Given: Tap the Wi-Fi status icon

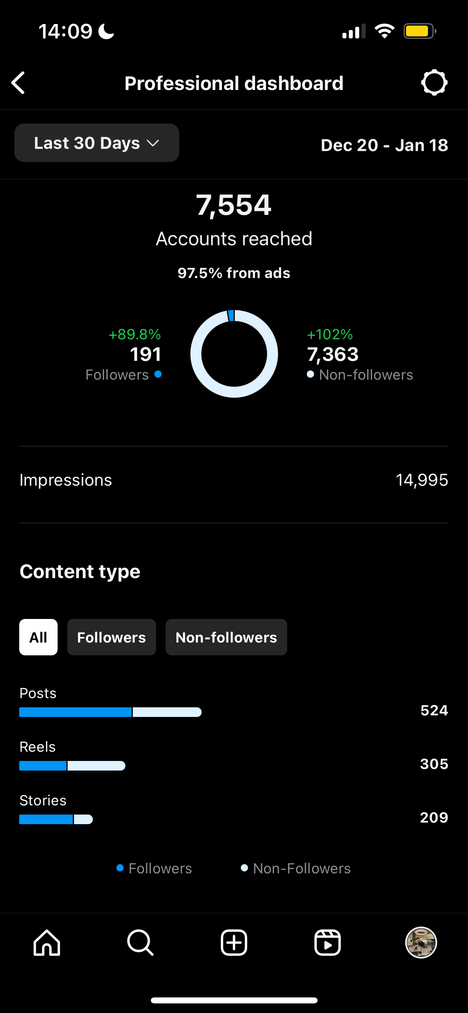Looking at the screenshot, I should click(x=385, y=31).
